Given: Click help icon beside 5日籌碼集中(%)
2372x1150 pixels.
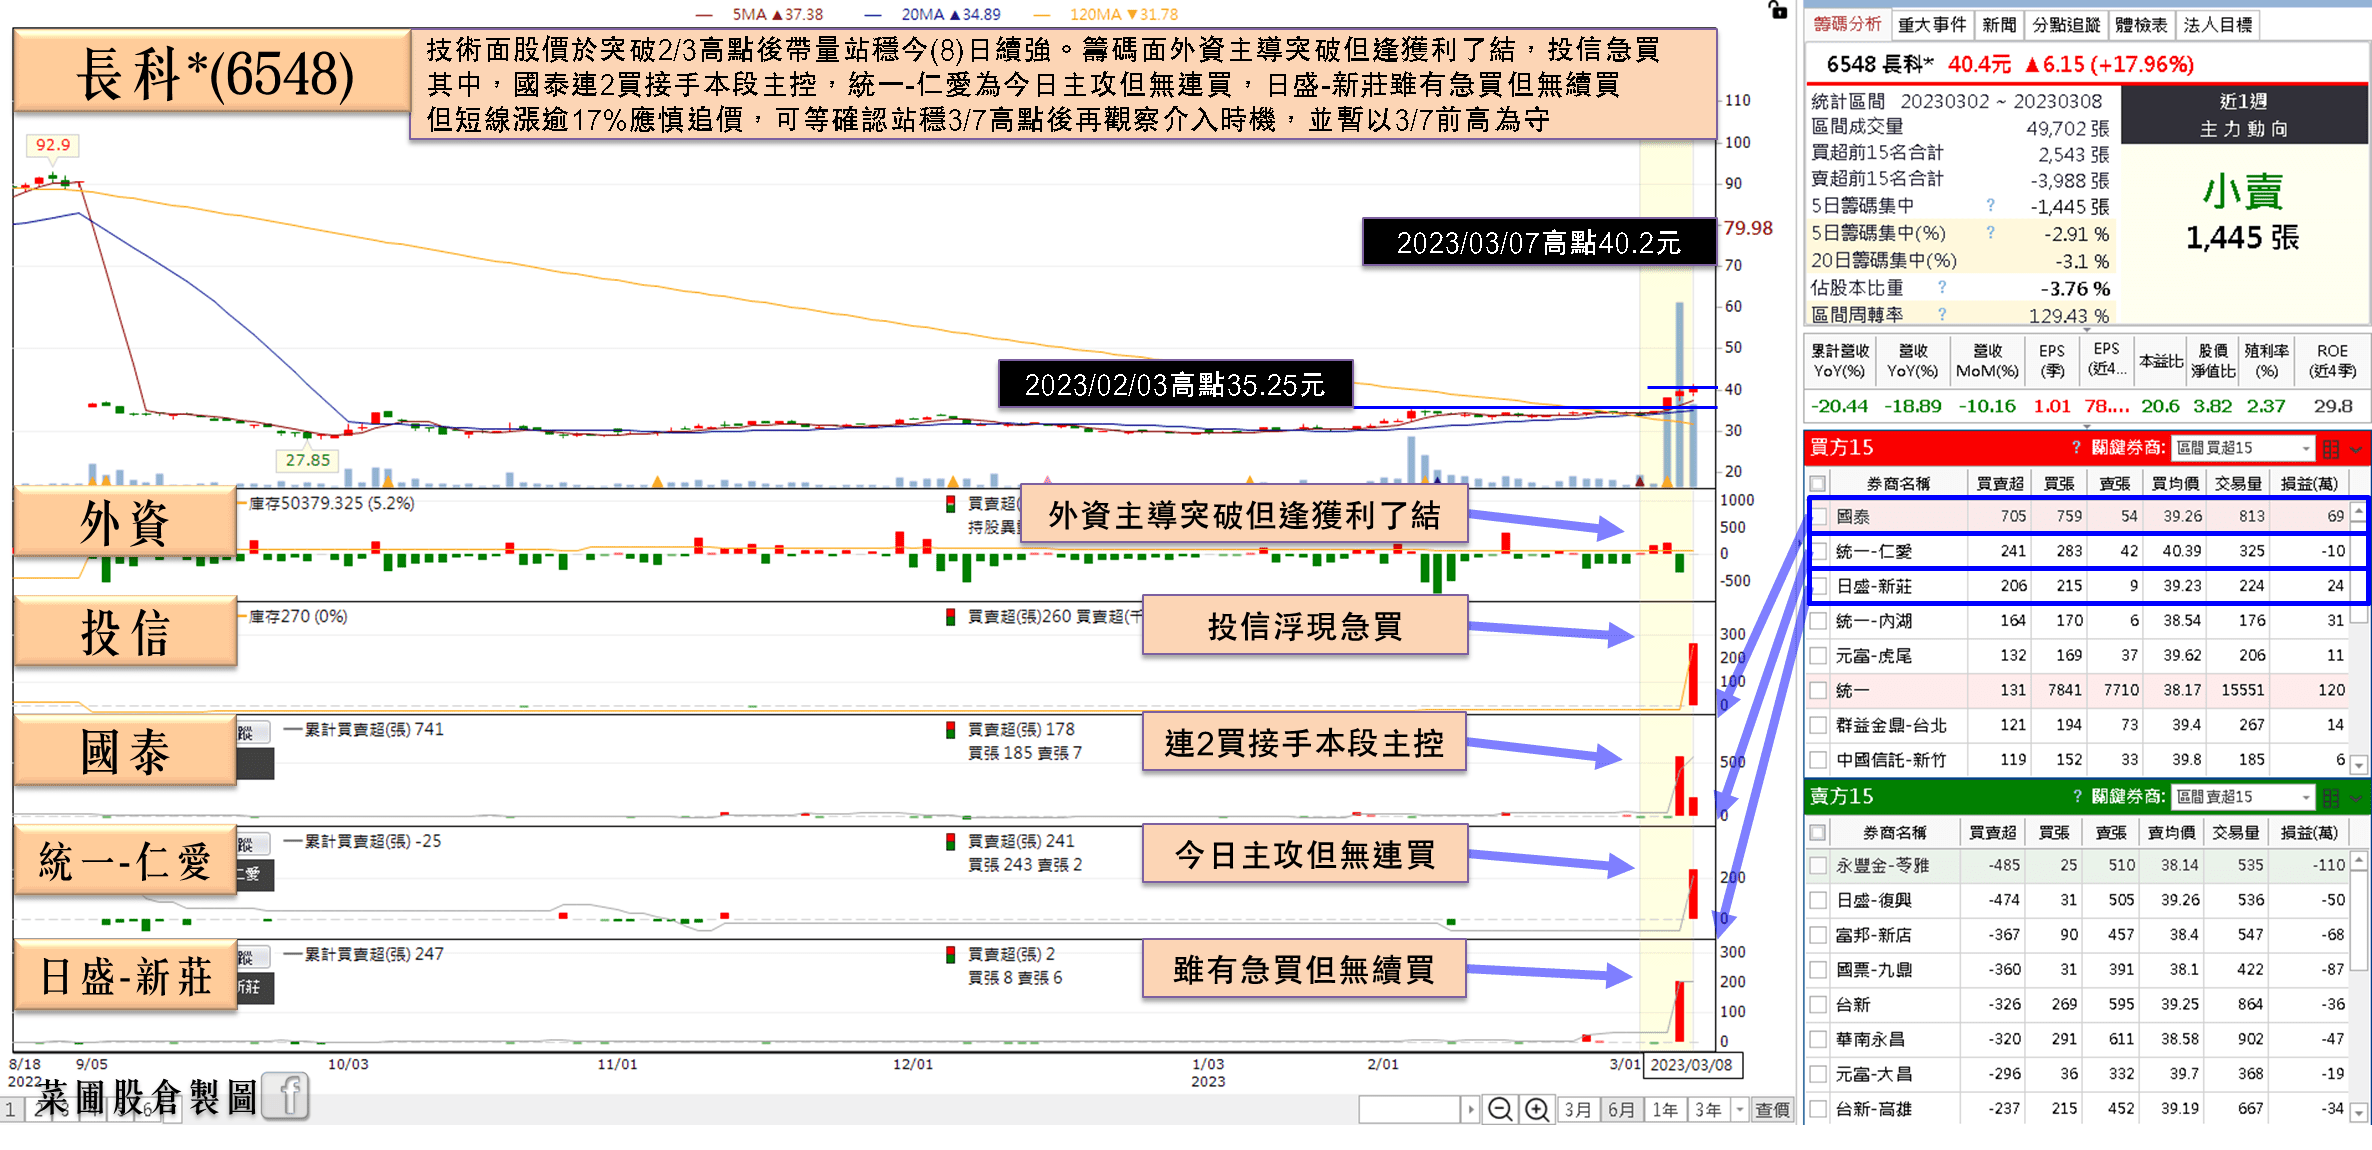Looking at the screenshot, I should coord(1990,232).
